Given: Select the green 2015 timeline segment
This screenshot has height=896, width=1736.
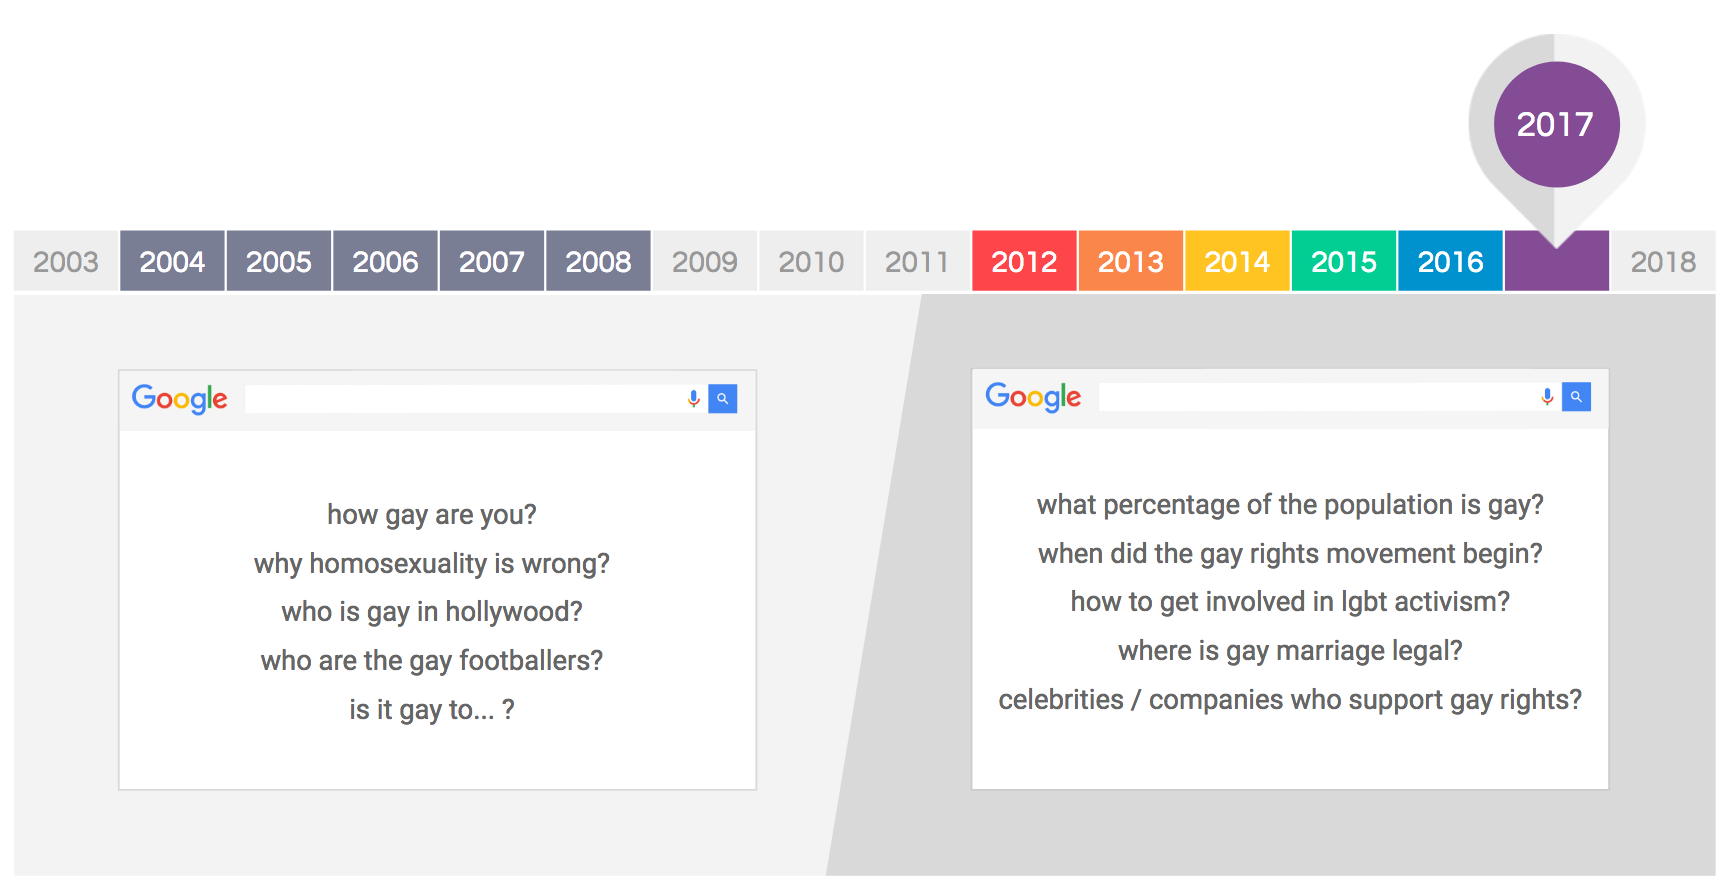Looking at the screenshot, I should [x=1344, y=261].
